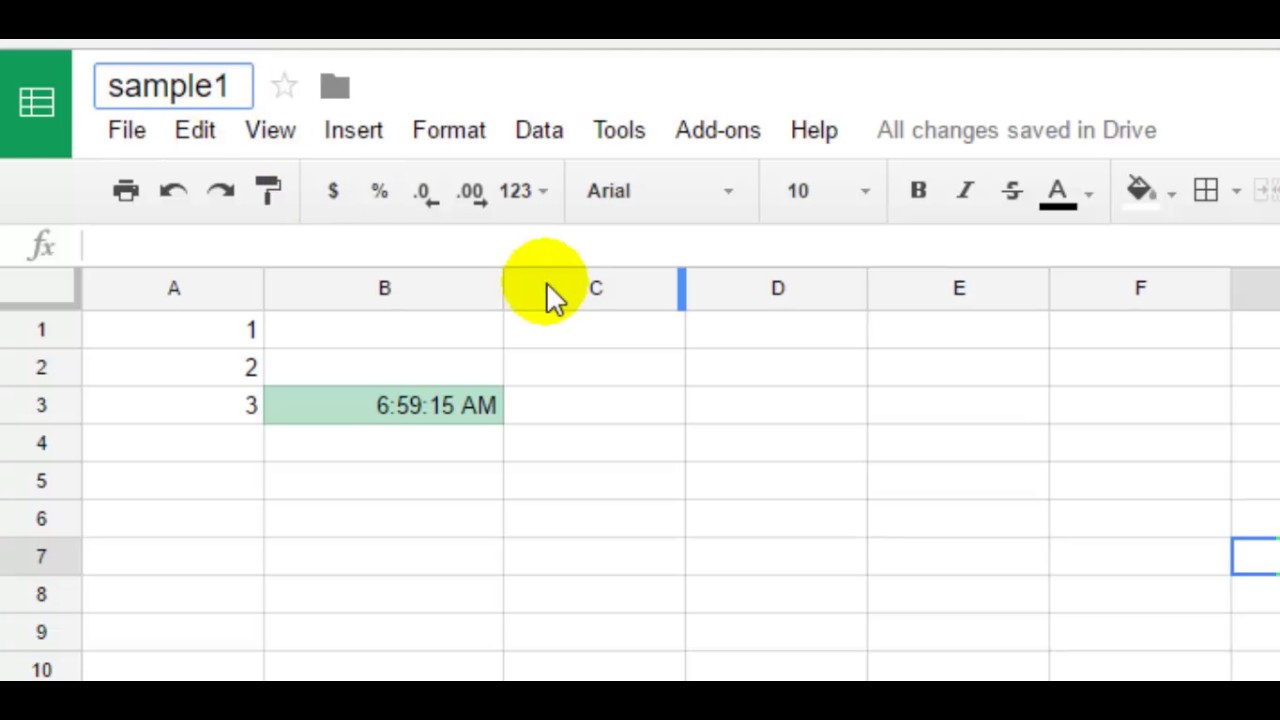Increase decimal places
The width and height of the screenshot is (1280, 720).
471,191
